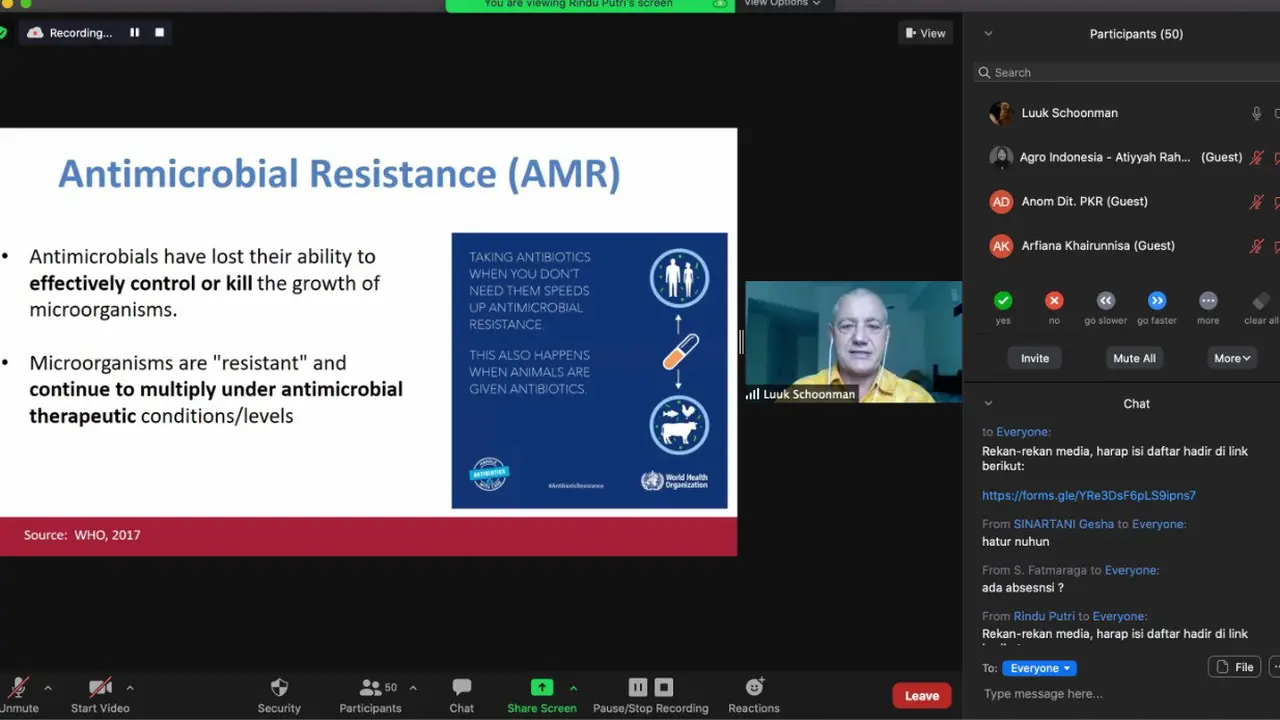Click the Mute All button

1134,358
